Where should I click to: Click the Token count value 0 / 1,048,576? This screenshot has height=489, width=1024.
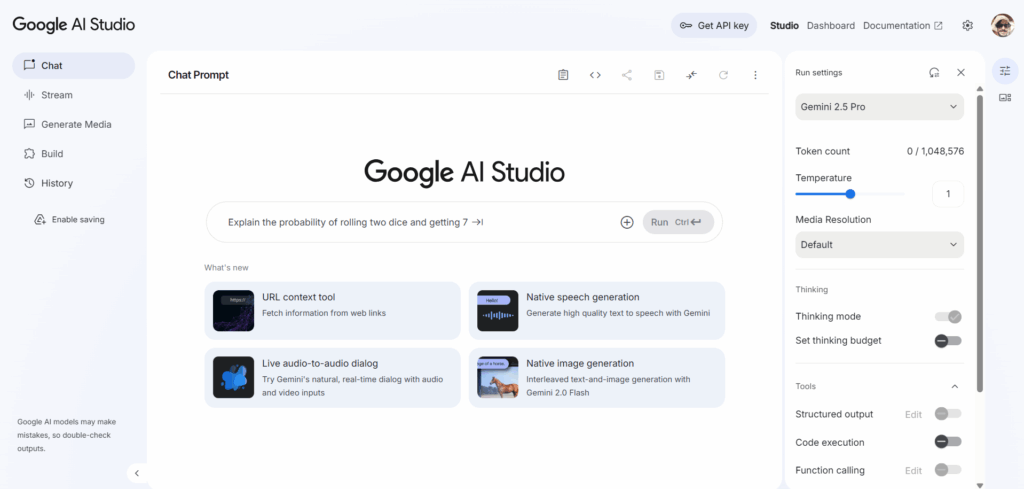click(x=935, y=151)
